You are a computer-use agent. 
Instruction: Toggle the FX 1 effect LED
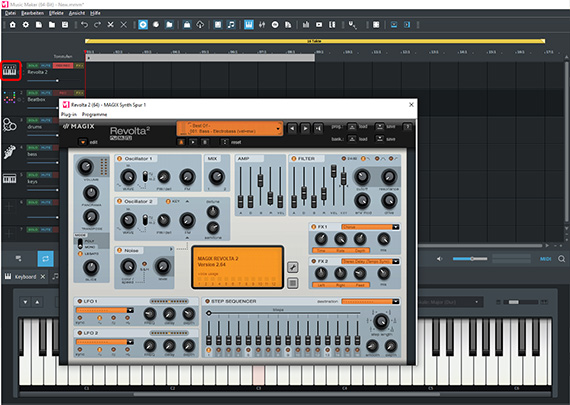(313, 226)
